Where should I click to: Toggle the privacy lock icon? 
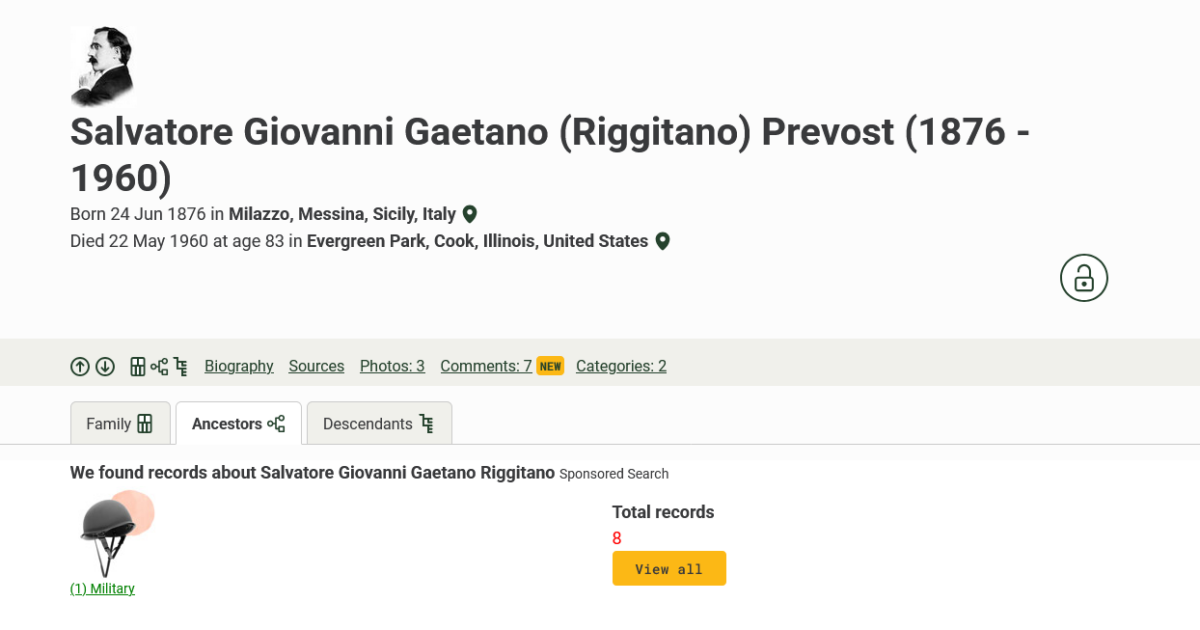(1084, 277)
